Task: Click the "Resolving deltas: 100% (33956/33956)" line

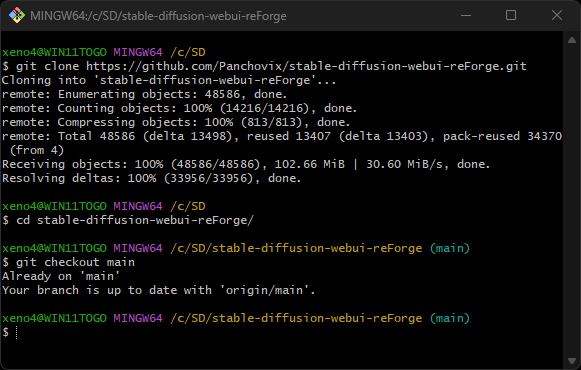Action: [152, 179]
